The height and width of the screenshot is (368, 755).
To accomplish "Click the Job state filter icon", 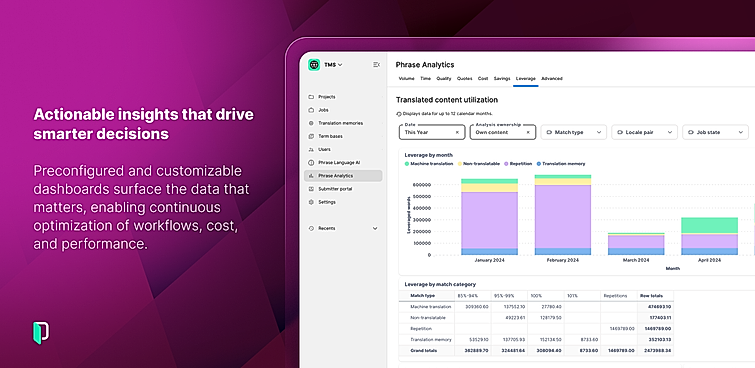I will (x=691, y=132).
